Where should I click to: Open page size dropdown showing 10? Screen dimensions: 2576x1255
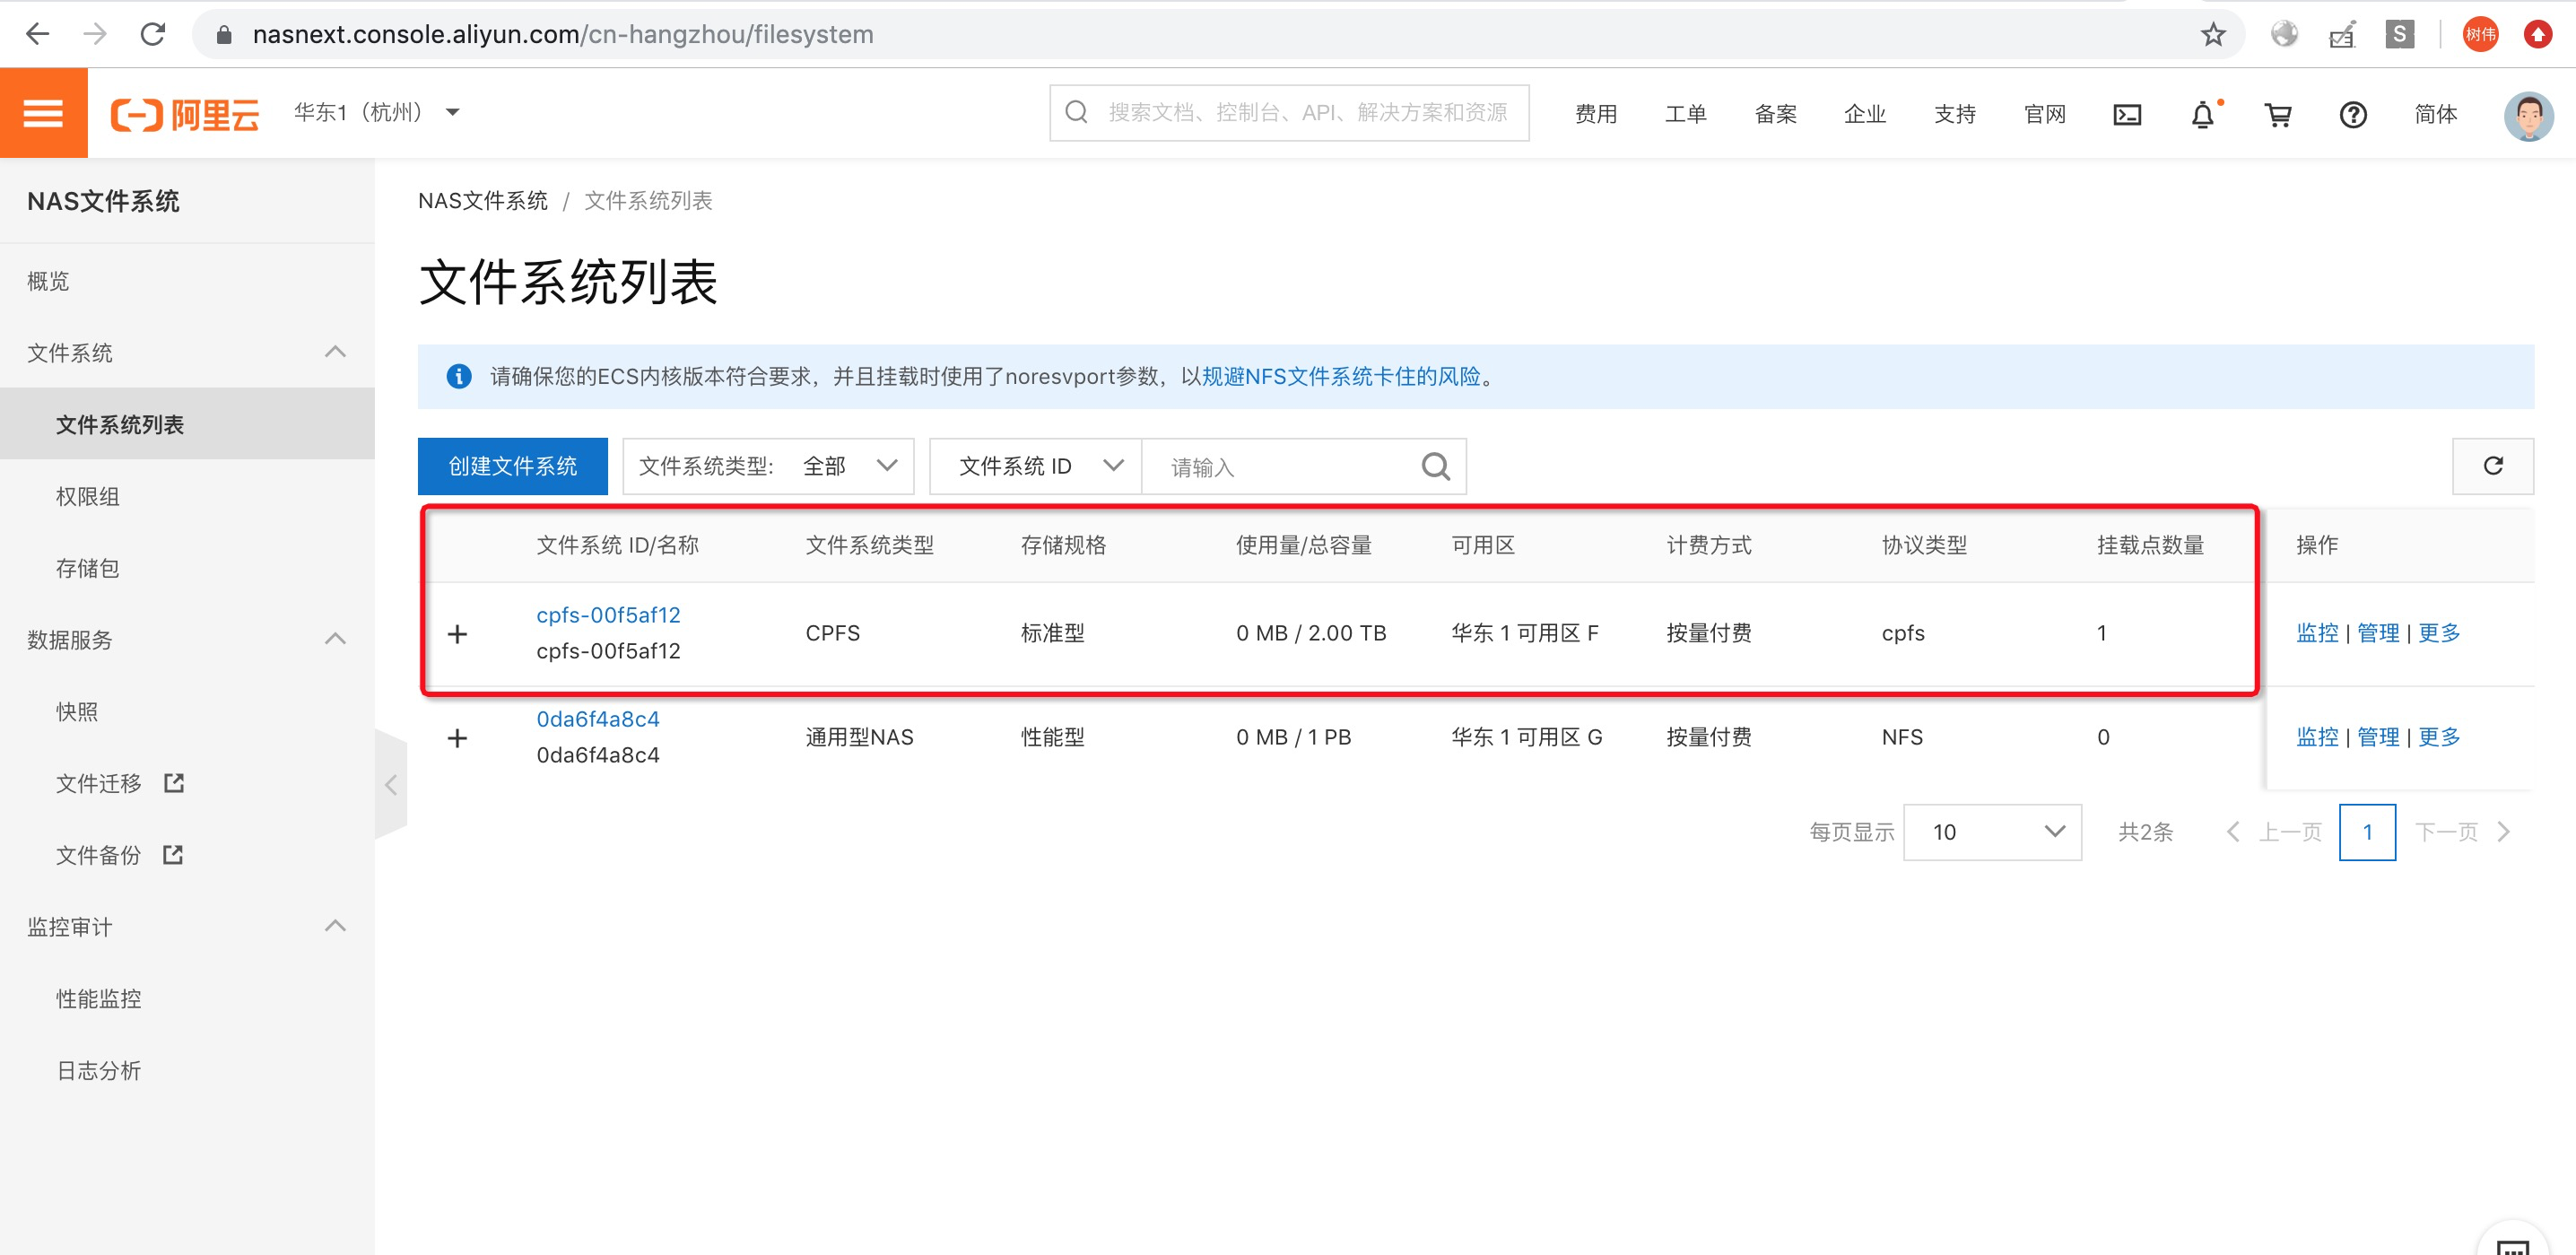coord(1992,832)
